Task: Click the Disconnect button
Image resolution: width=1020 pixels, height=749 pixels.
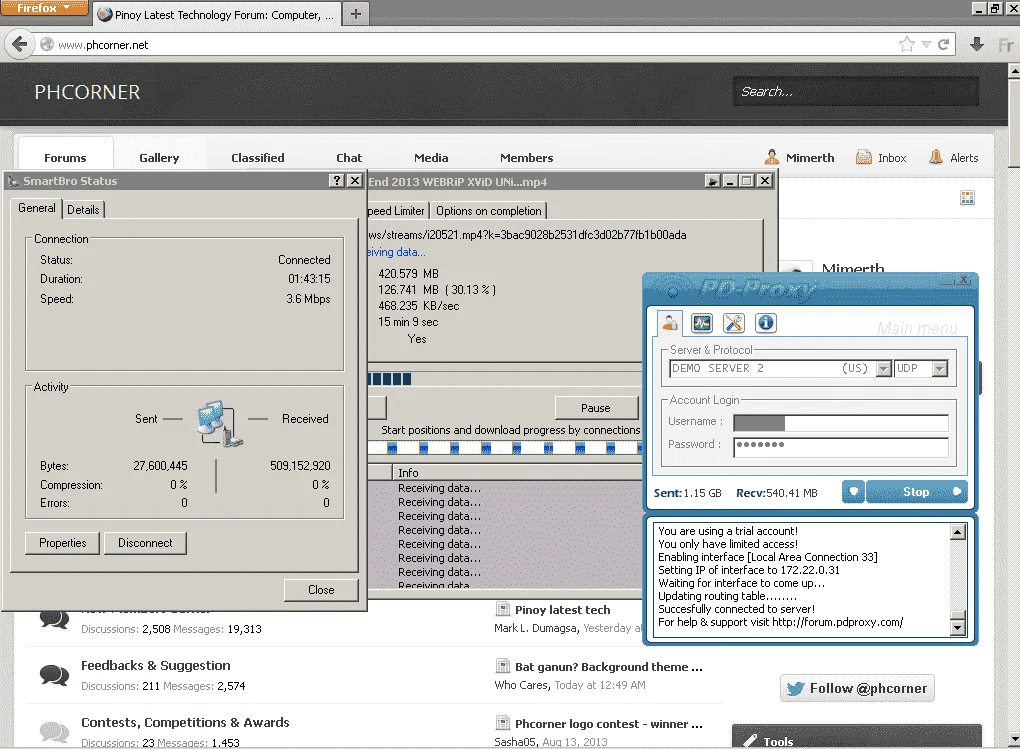Action: point(145,543)
